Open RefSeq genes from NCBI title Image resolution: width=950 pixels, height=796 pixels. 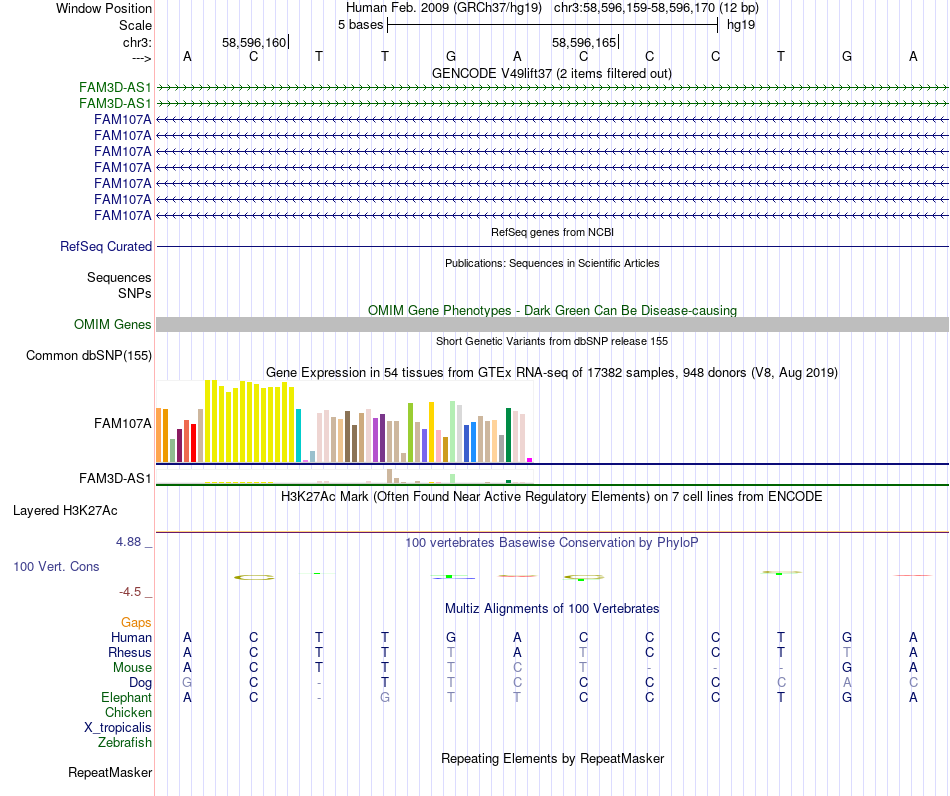552,232
